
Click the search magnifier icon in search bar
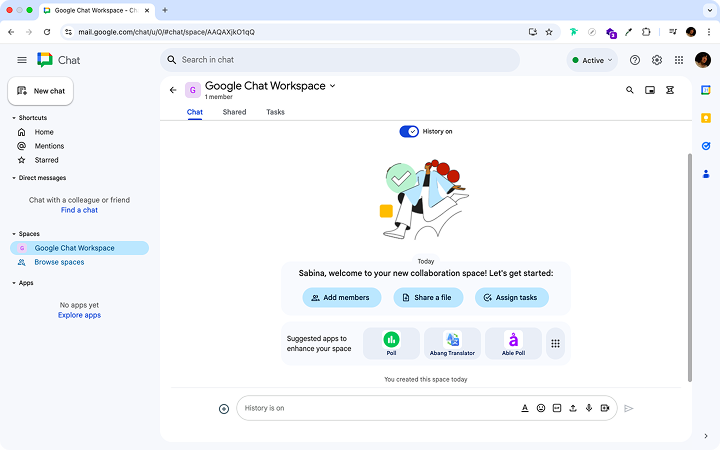172,60
